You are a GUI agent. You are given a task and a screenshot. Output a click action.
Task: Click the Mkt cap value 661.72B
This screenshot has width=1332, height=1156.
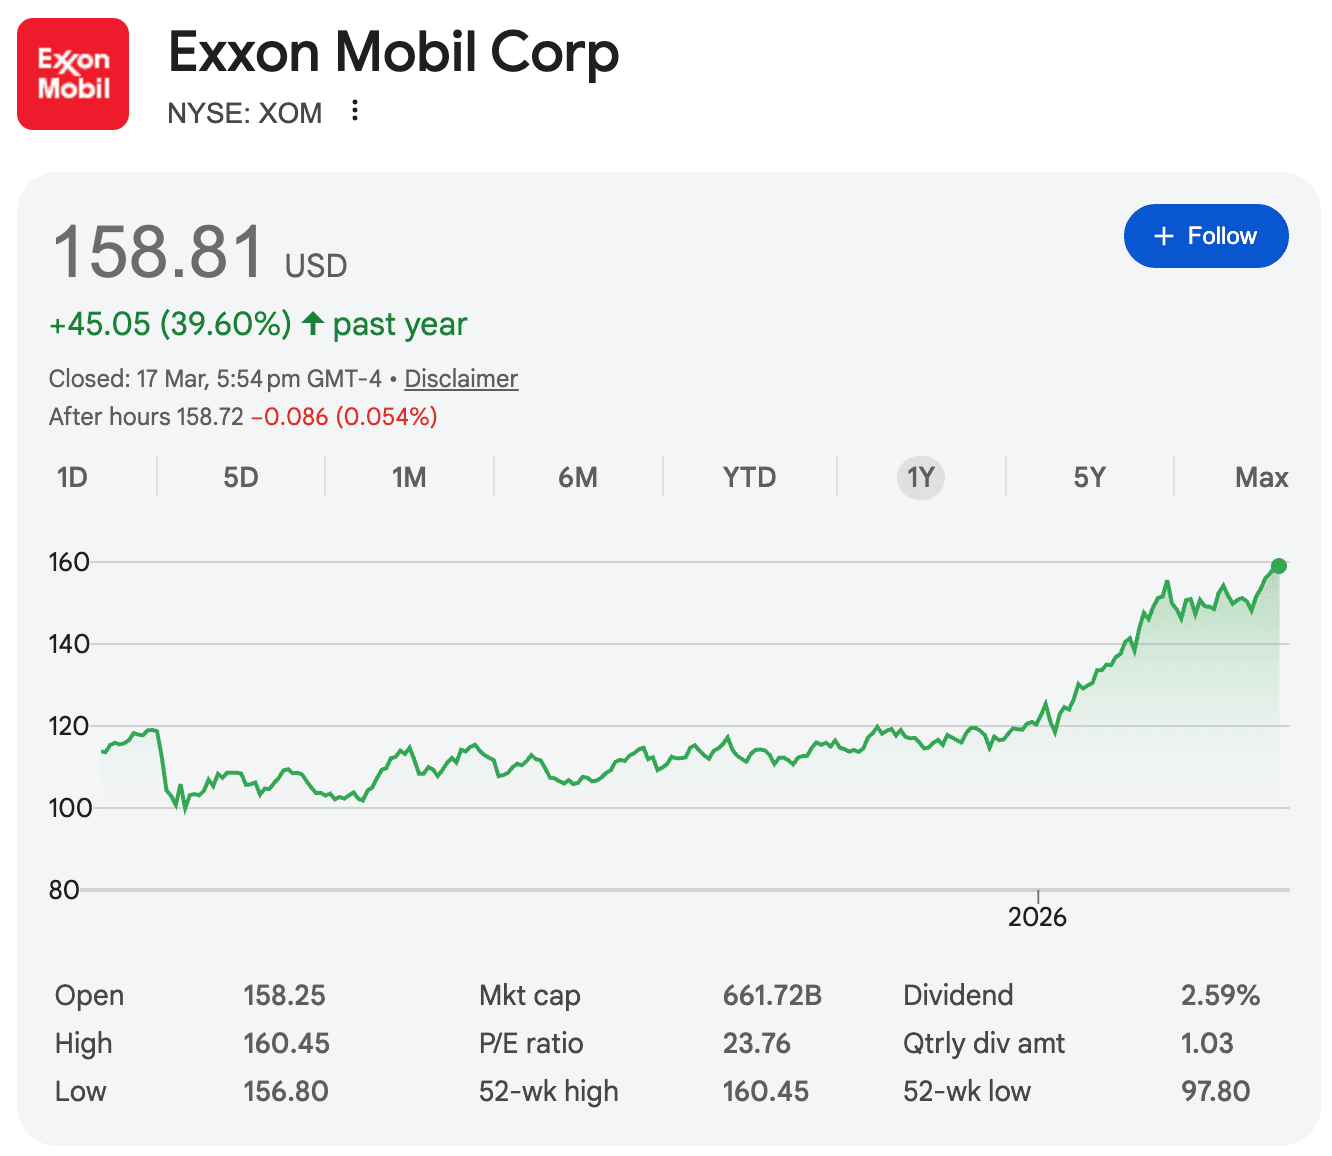point(772,995)
